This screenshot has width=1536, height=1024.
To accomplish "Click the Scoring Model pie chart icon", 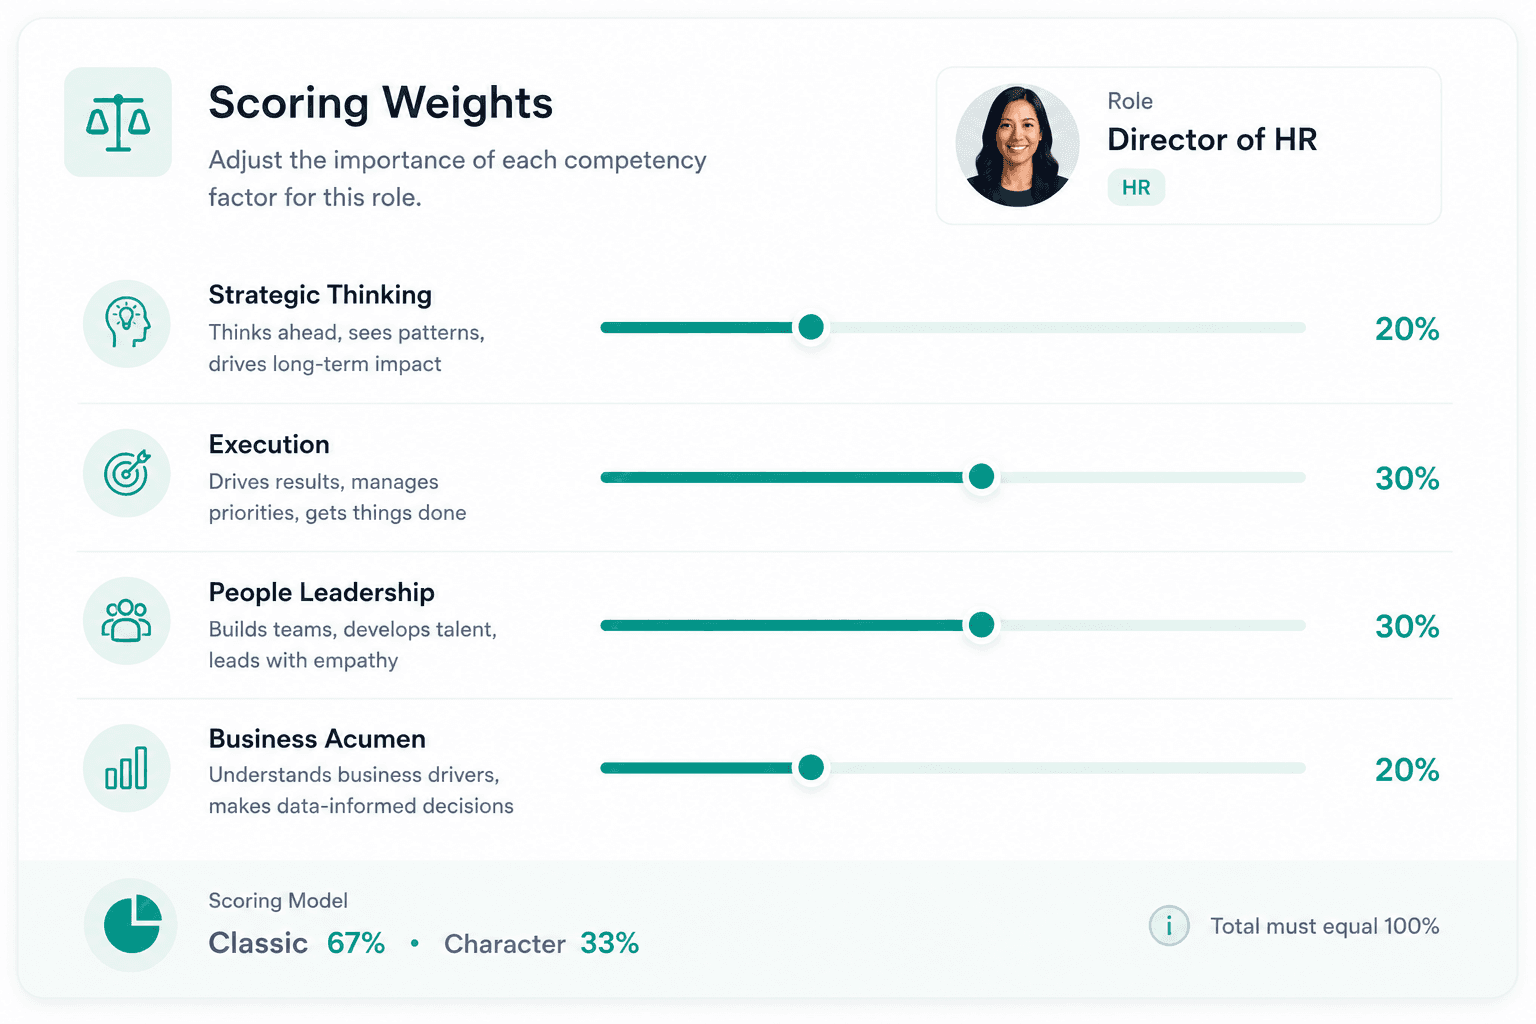I will [x=131, y=925].
